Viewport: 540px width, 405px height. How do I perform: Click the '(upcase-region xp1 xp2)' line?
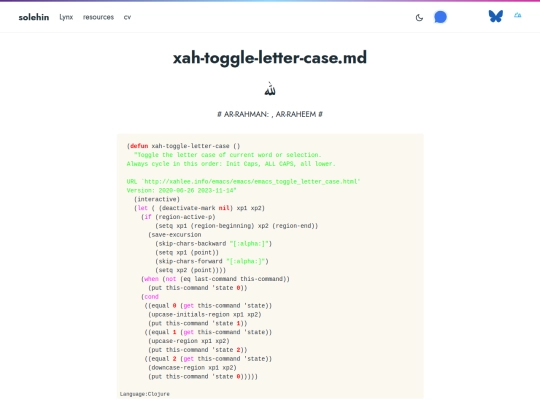(x=189, y=341)
